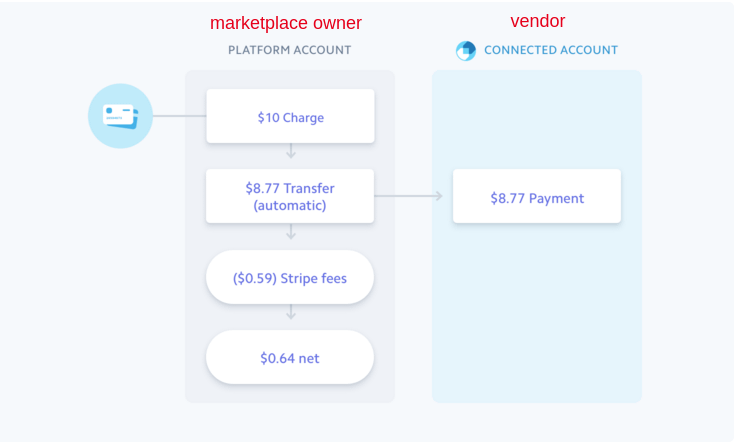Click the red "marketplace owner" label
The image size is (749, 447).
[286, 23]
